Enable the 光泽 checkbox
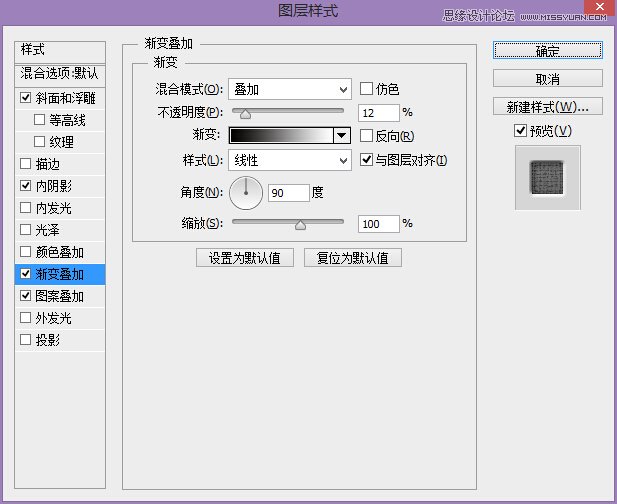 26,230
